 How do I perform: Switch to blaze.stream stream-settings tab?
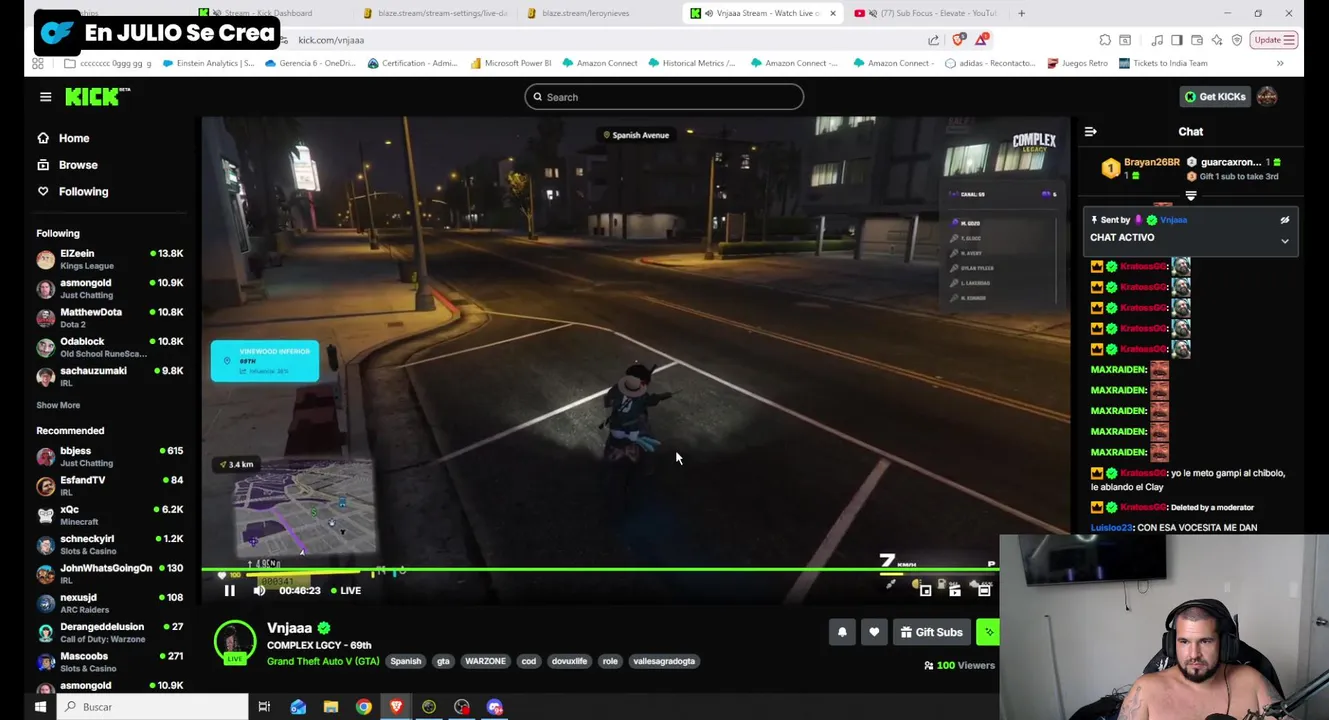click(437, 13)
